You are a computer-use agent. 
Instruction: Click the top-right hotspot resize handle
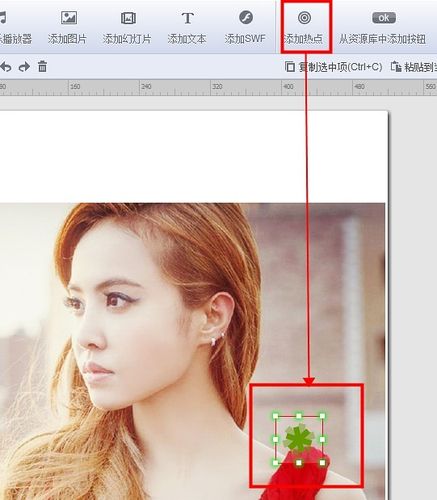click(322, 416)
